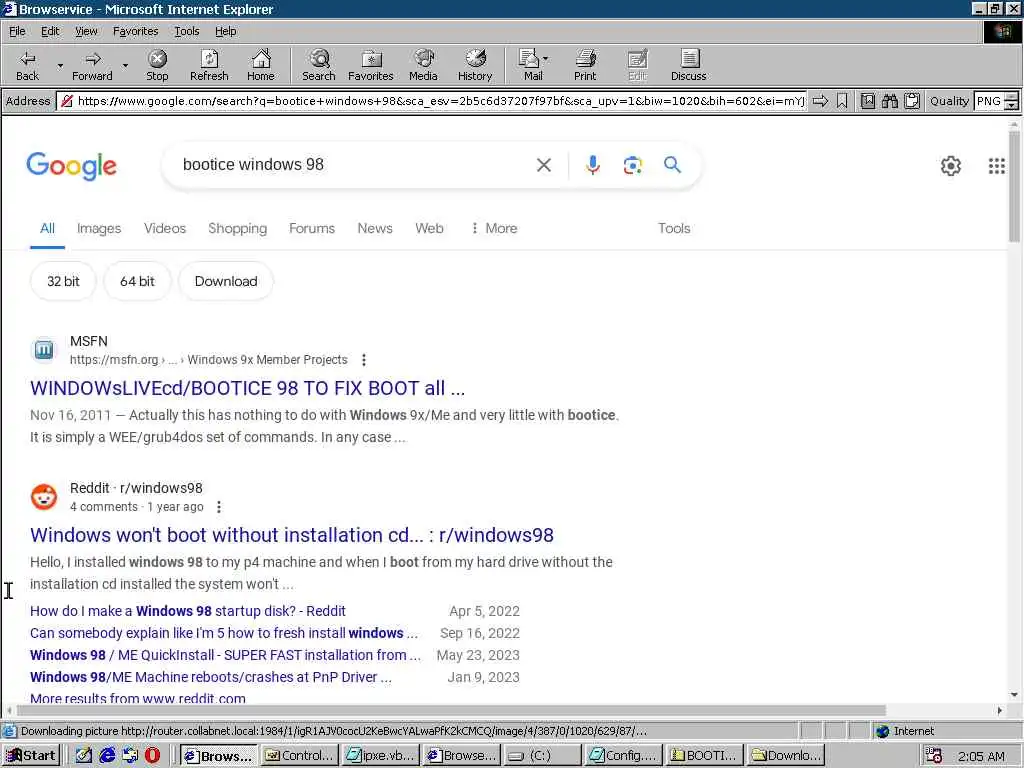Viewport: 1024px width, 768px height.
Task: Open the Quality PNG dropdown
Action: 1011,101
